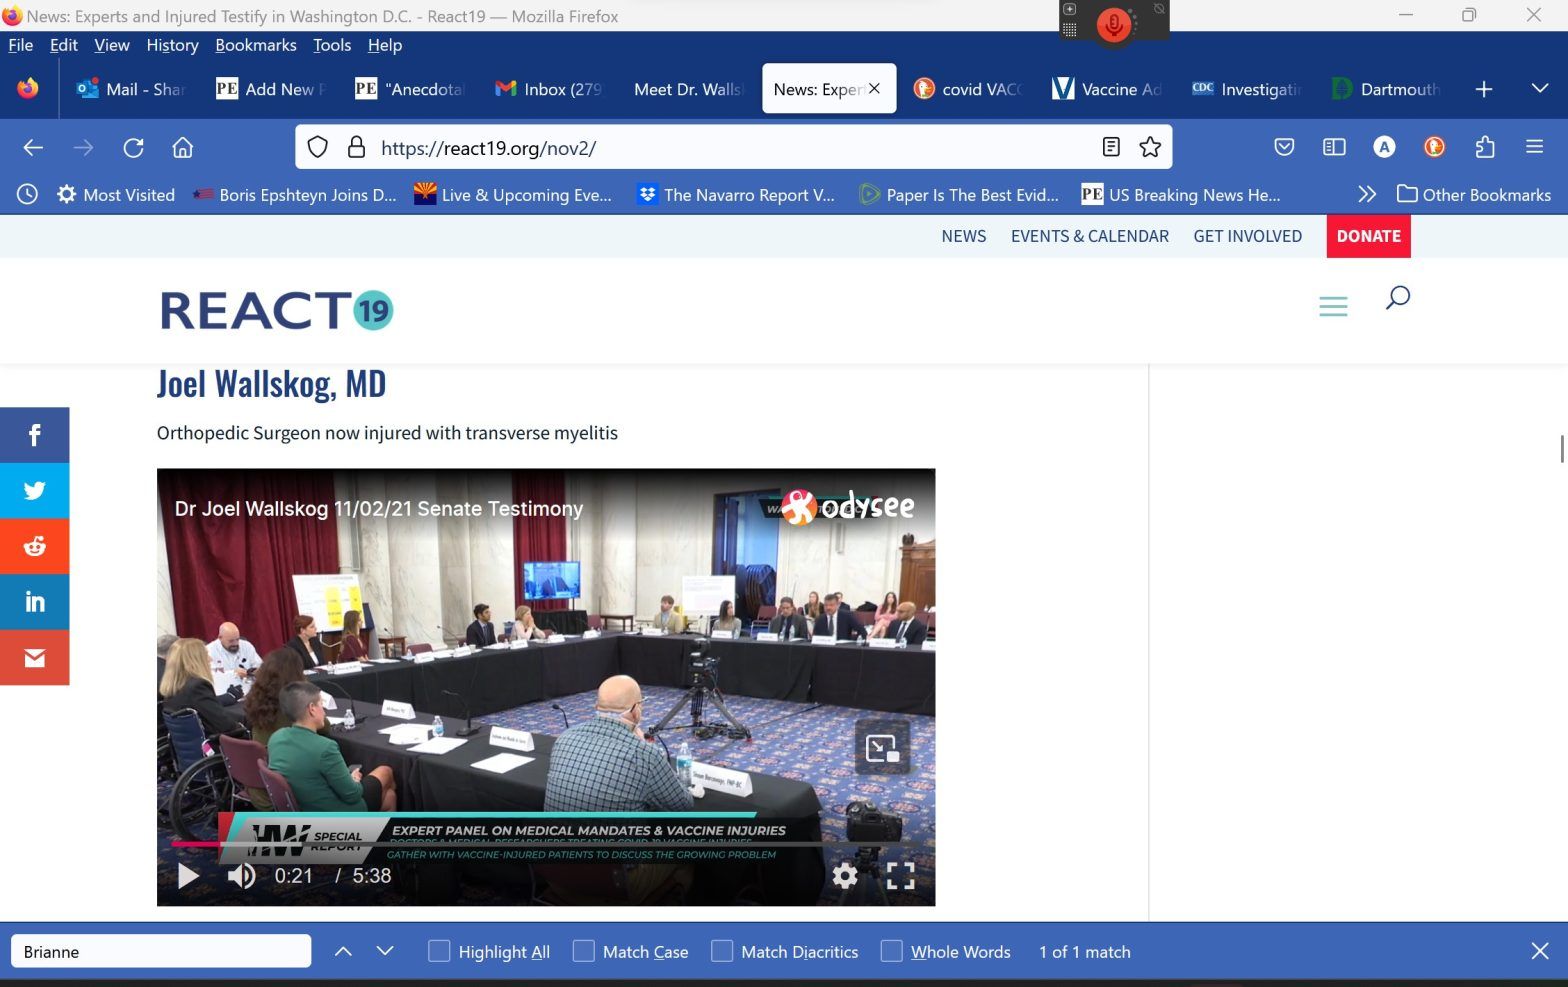Open the Bookmarks menu

click(256, 45)
